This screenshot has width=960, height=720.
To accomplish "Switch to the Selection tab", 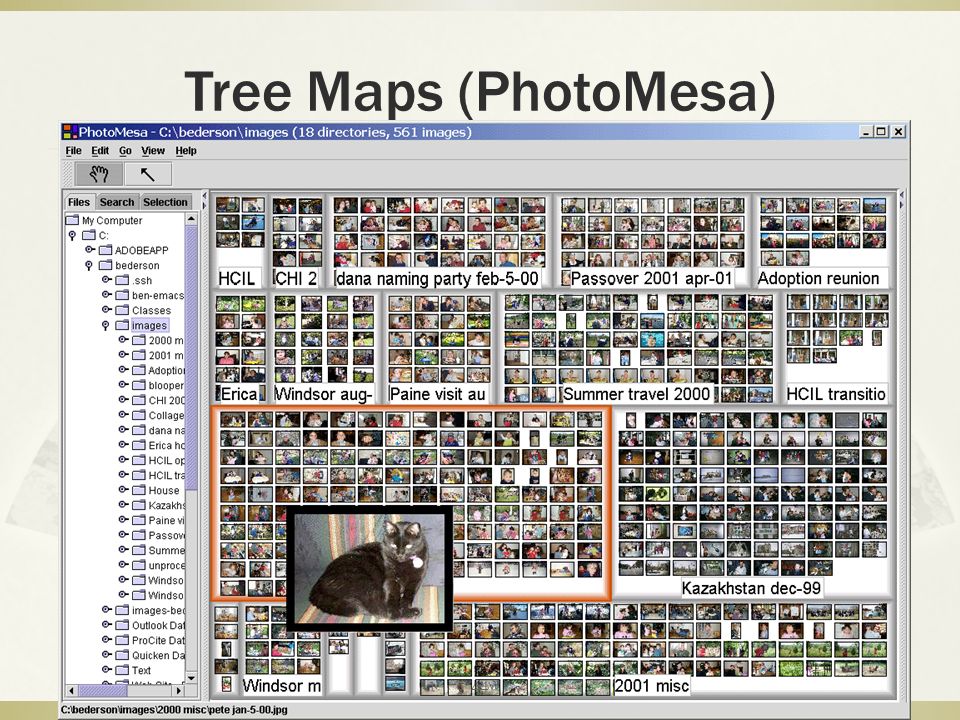I will (x=165, y=202).
